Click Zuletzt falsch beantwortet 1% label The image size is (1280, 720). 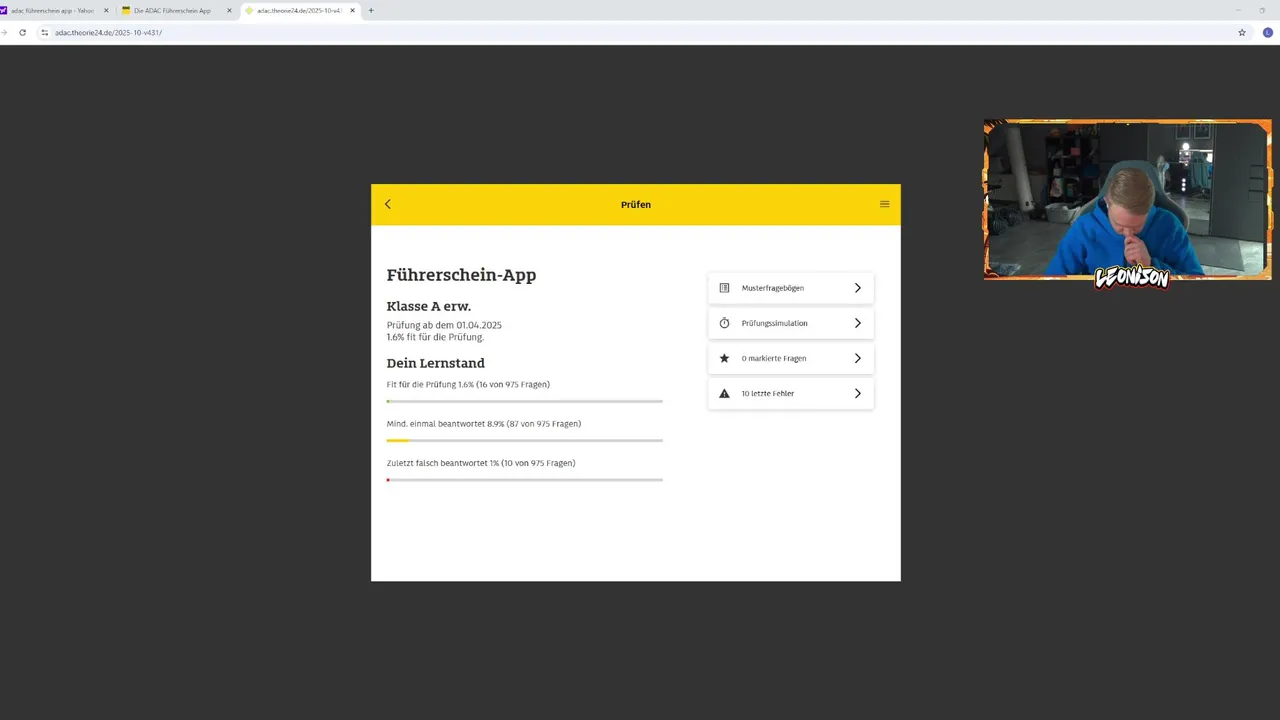click(x=480, y=463)
